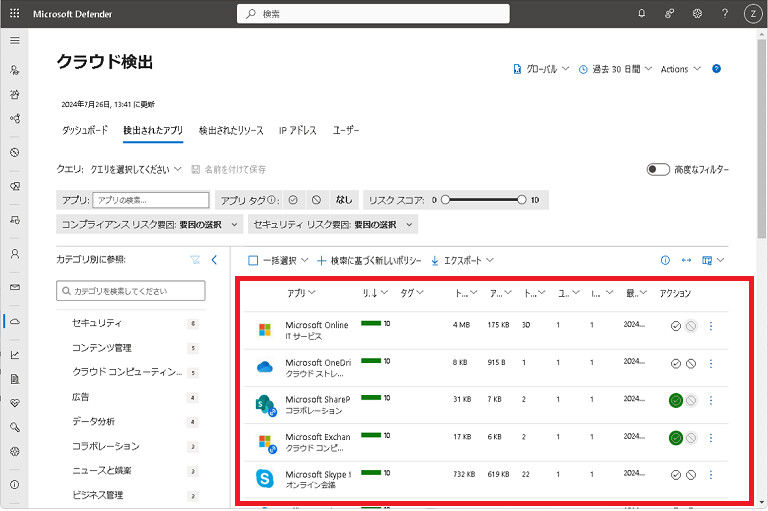Open the identities sidebar person icon

coord(15,254)
